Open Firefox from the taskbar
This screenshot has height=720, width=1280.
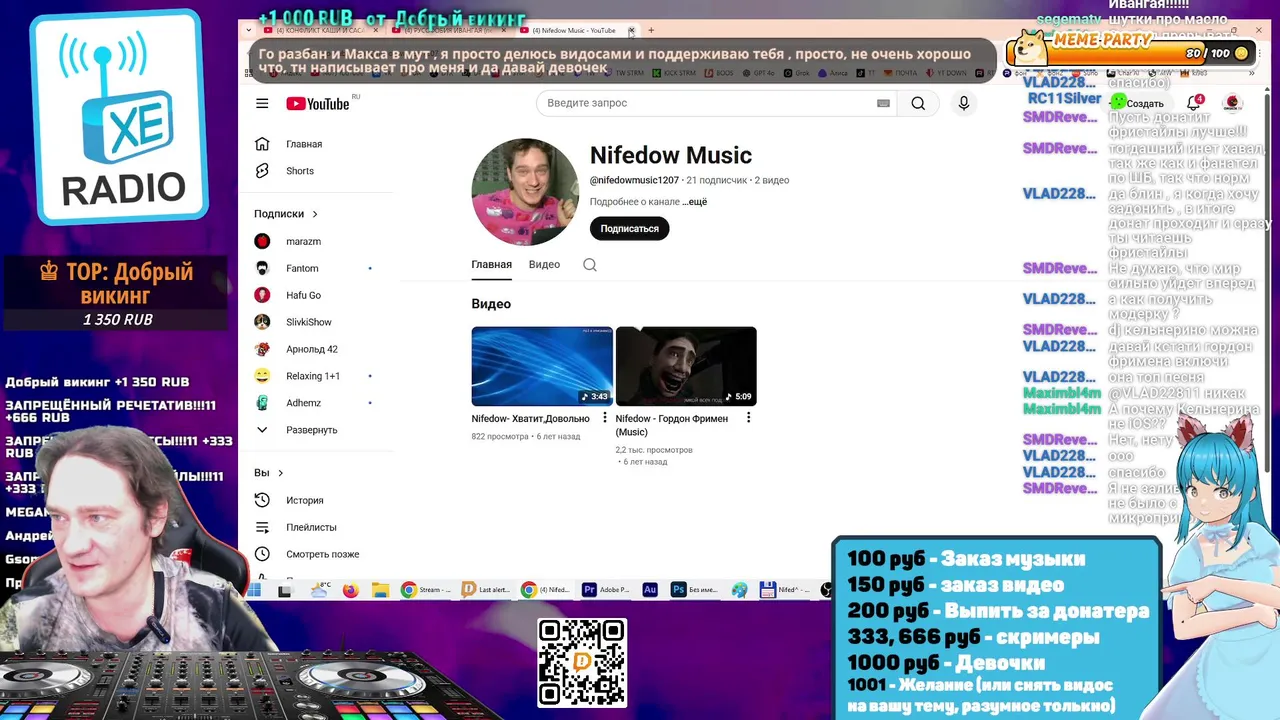pyautogui.click(x=350, y=590)
